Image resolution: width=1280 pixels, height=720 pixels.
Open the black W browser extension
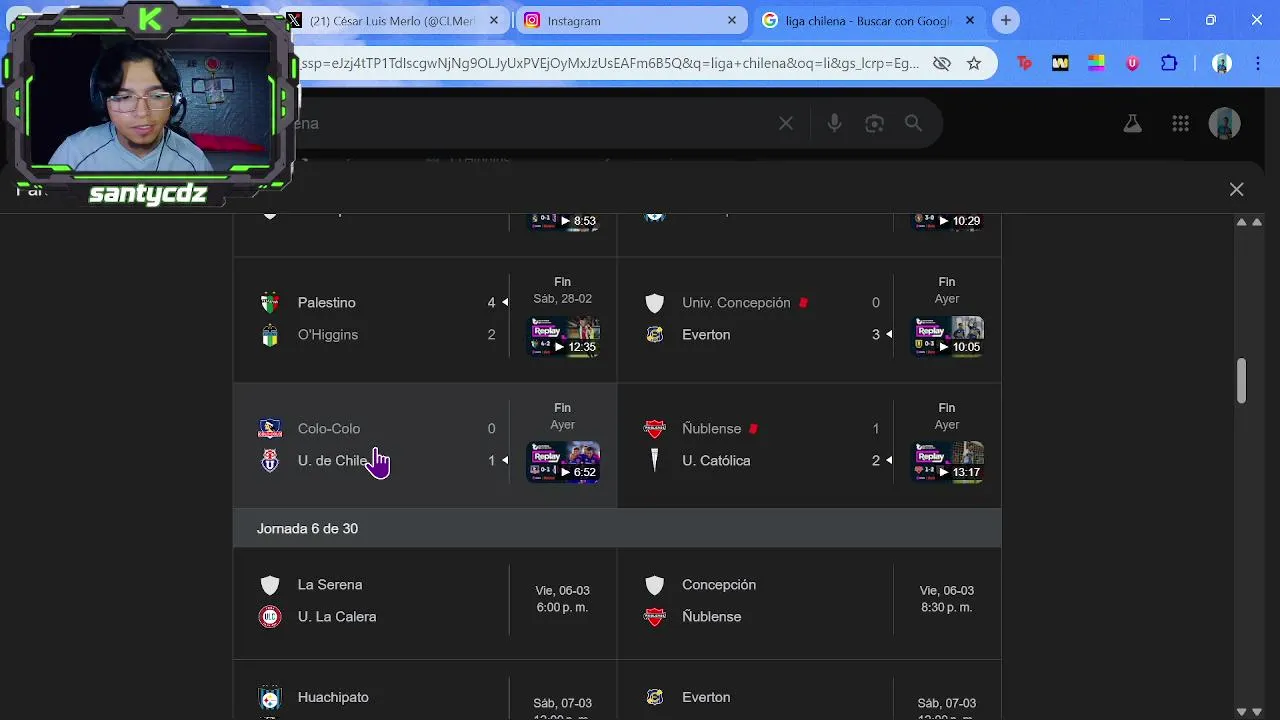tap(1060, 63)
